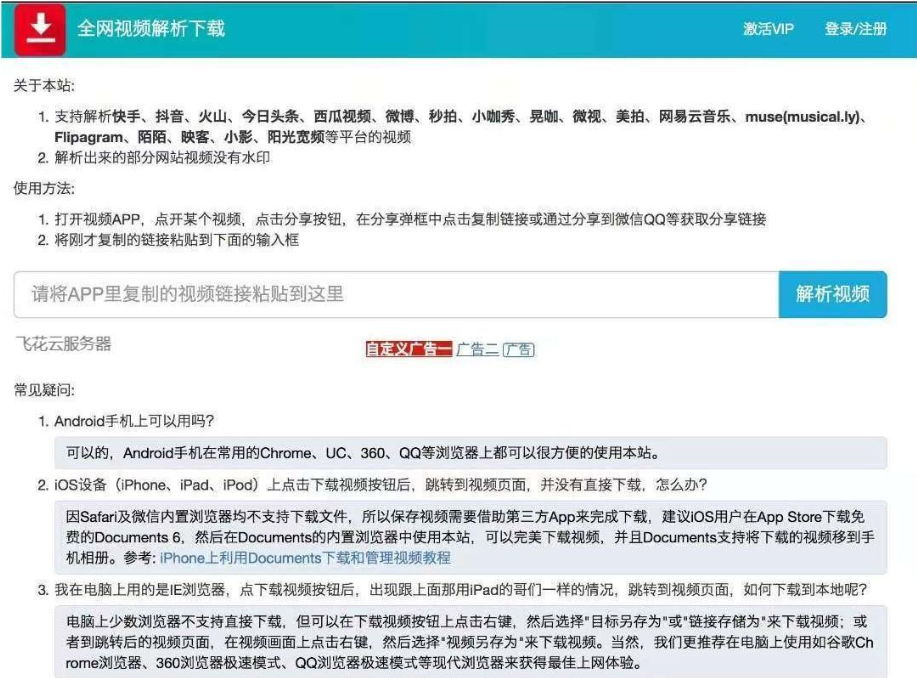Viewport: 917px width, 678px height.
Task: Click the supported platforms line starting 支持解析快手
Action: pos(462,126)
